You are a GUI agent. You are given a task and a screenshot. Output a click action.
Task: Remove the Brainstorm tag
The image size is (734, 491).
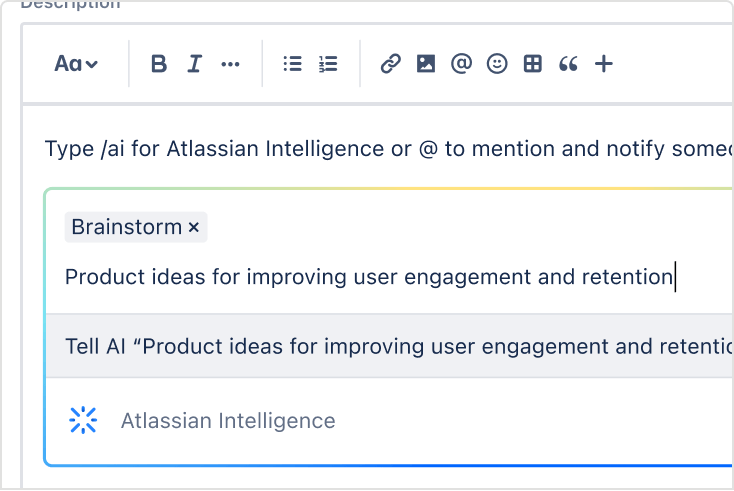tap(194, 227)
